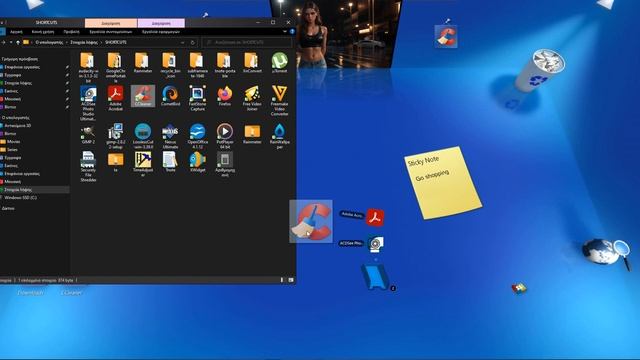Open Explorer help question mark
Viewport: 640px width, 360px height.
(292, 31)
